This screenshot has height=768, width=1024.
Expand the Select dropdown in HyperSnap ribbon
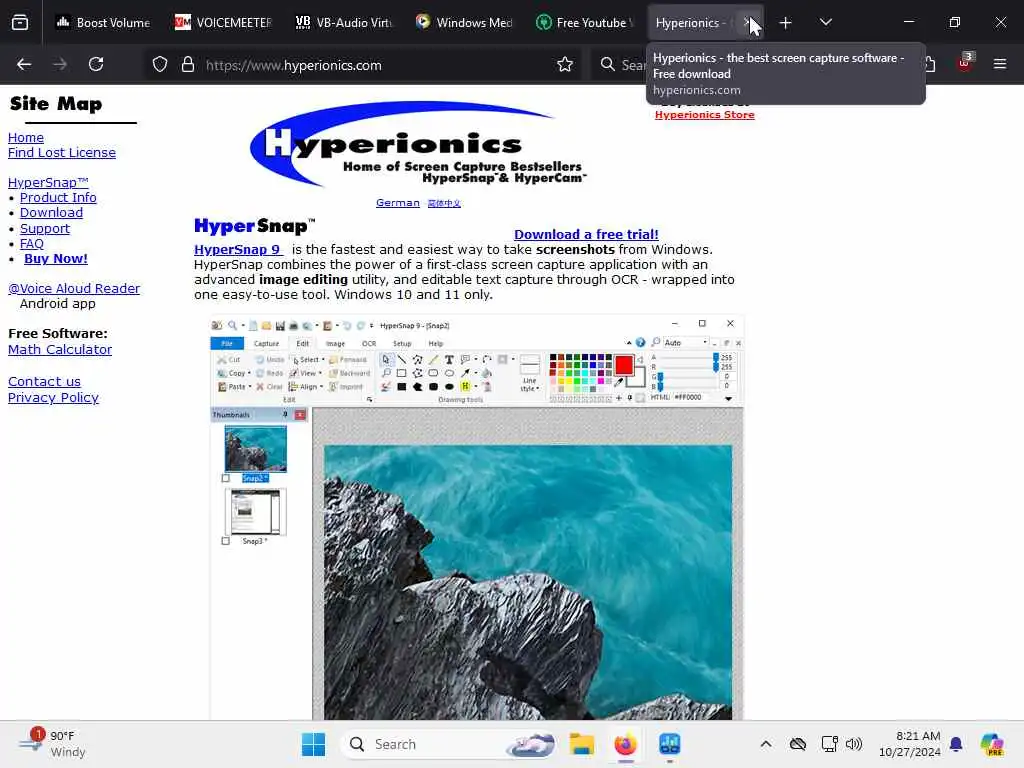tap(323, 360)
